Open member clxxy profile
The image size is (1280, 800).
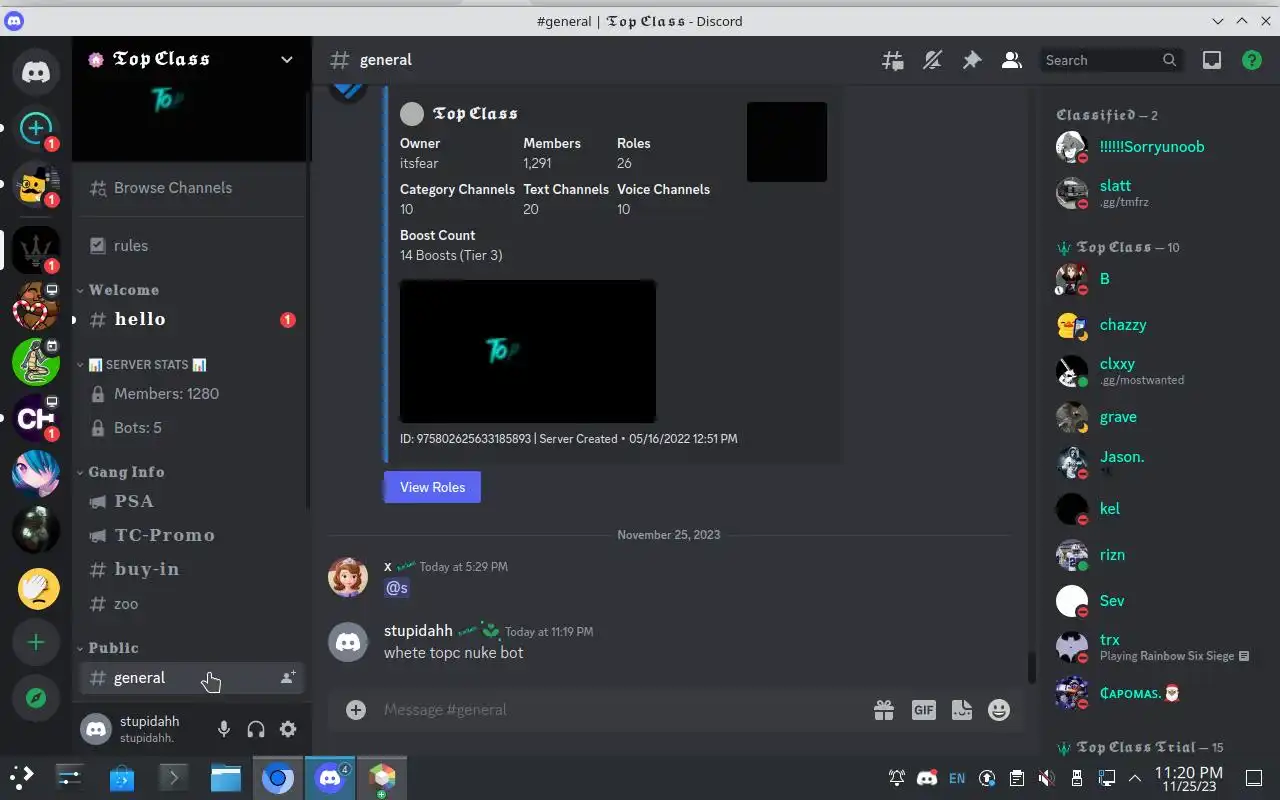pyautogui.click(x=1152, y=371)
